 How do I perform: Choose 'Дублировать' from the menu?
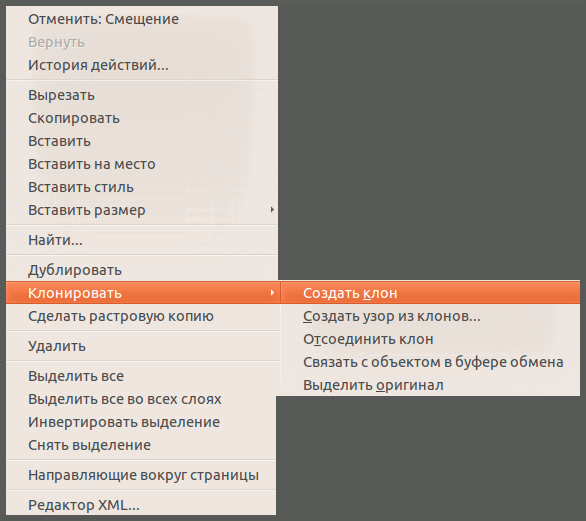point(142,270)
